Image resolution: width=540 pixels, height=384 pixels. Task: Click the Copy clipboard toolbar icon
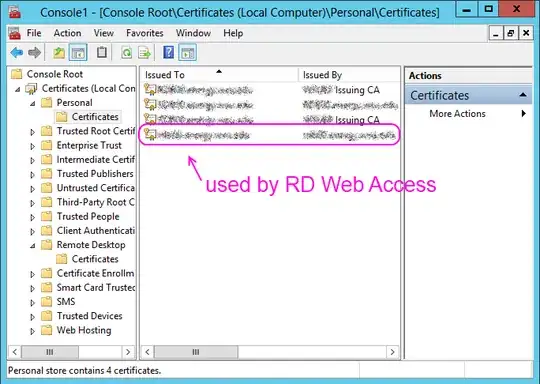[x=102, y=53]
